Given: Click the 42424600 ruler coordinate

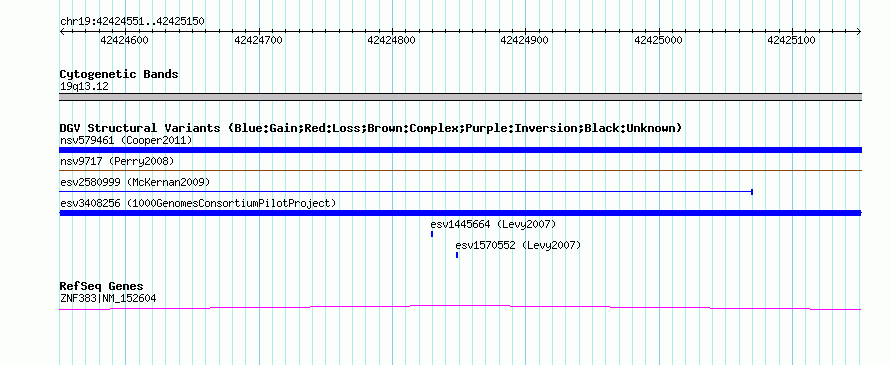Looking at the screenshot, I should (x=124, y=40).
